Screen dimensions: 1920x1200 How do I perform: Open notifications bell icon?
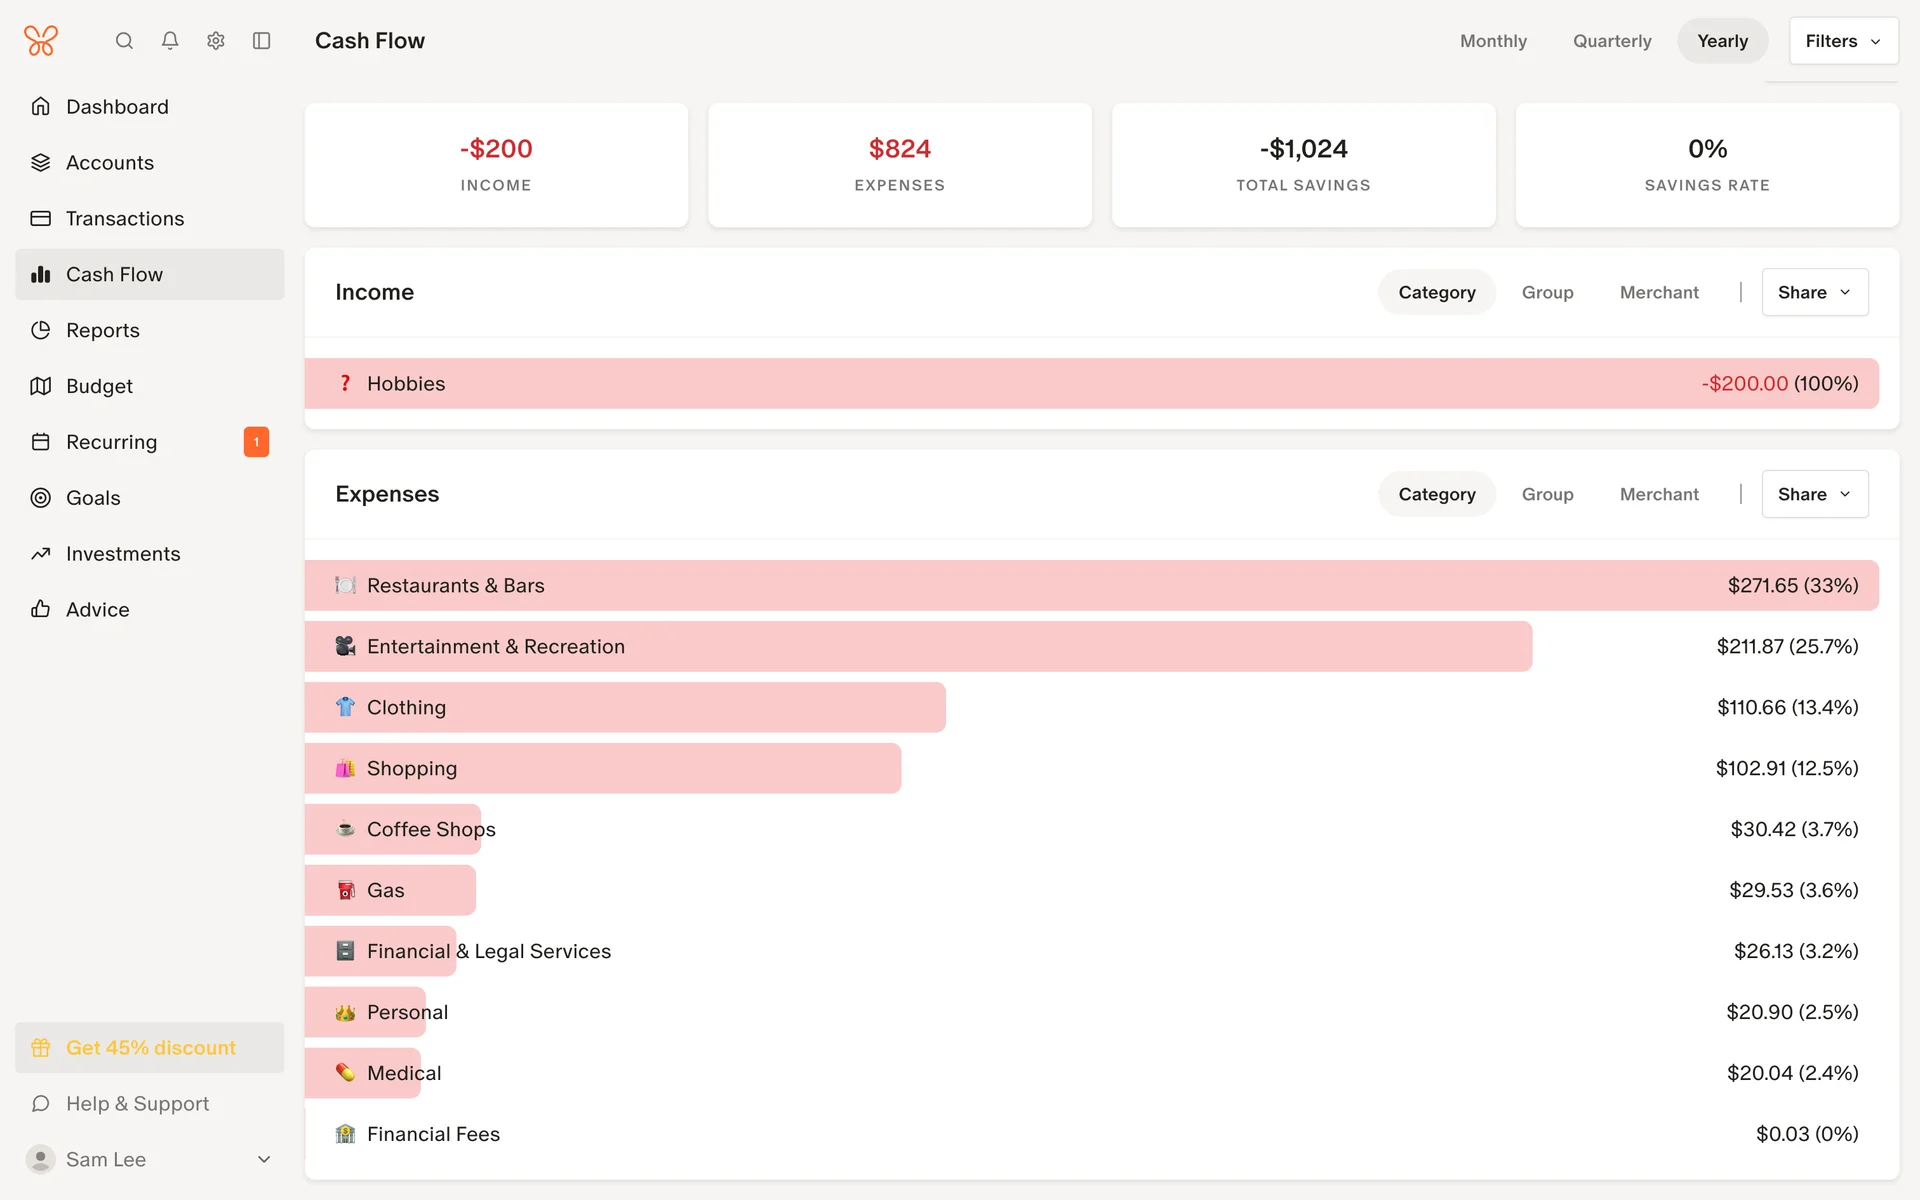[170, 41]
